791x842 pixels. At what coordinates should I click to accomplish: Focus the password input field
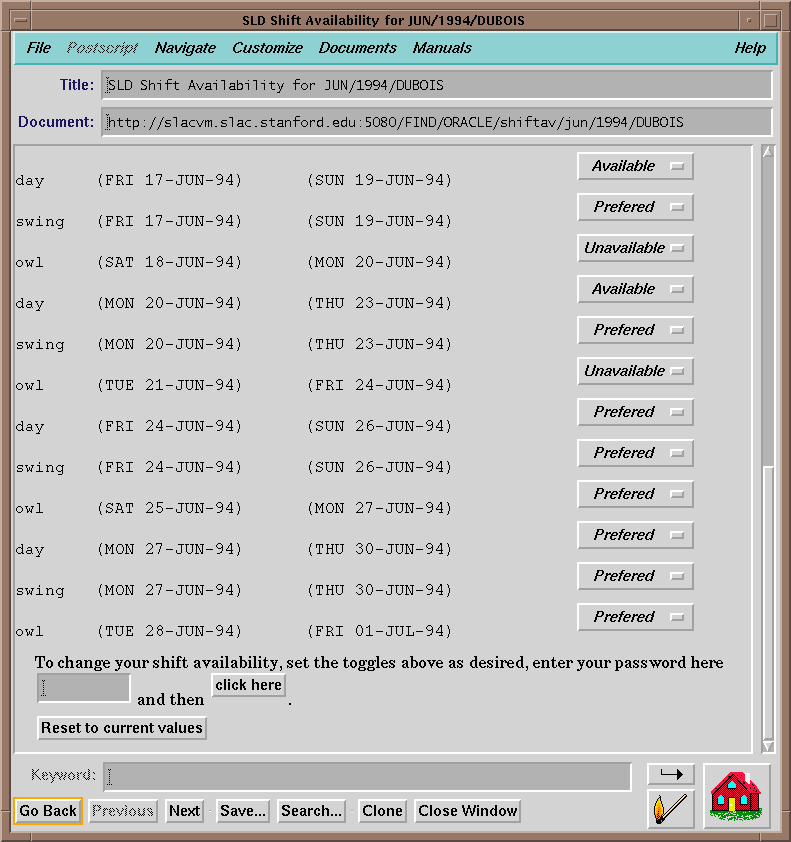pos(84,688)
